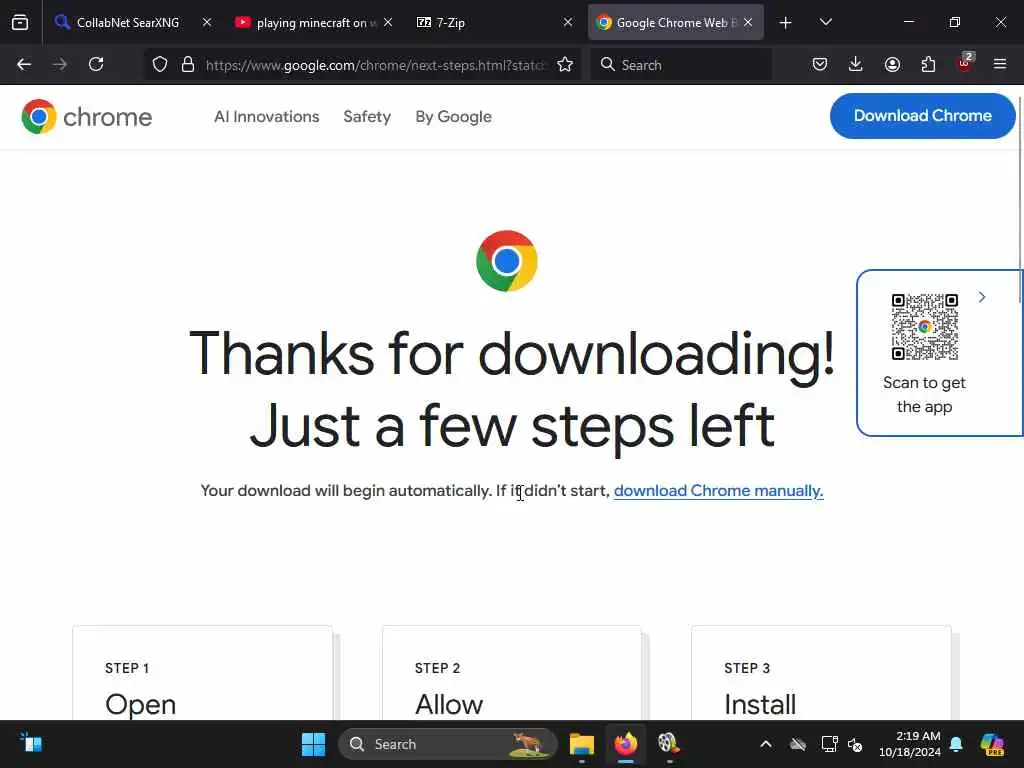The width and height of the screenshot is (1024, 768).
Task: Launch Copilot preview from taskbar
Action: tap(992, 744)
